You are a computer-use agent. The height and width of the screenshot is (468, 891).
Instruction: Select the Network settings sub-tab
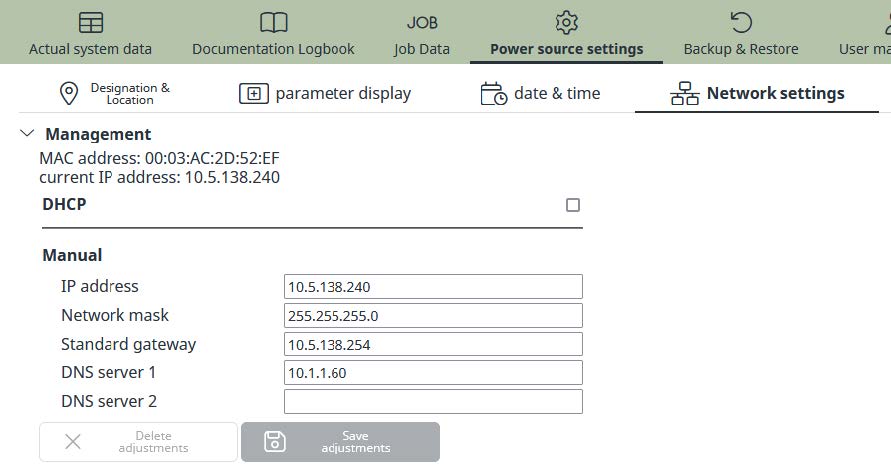[757, 94]
